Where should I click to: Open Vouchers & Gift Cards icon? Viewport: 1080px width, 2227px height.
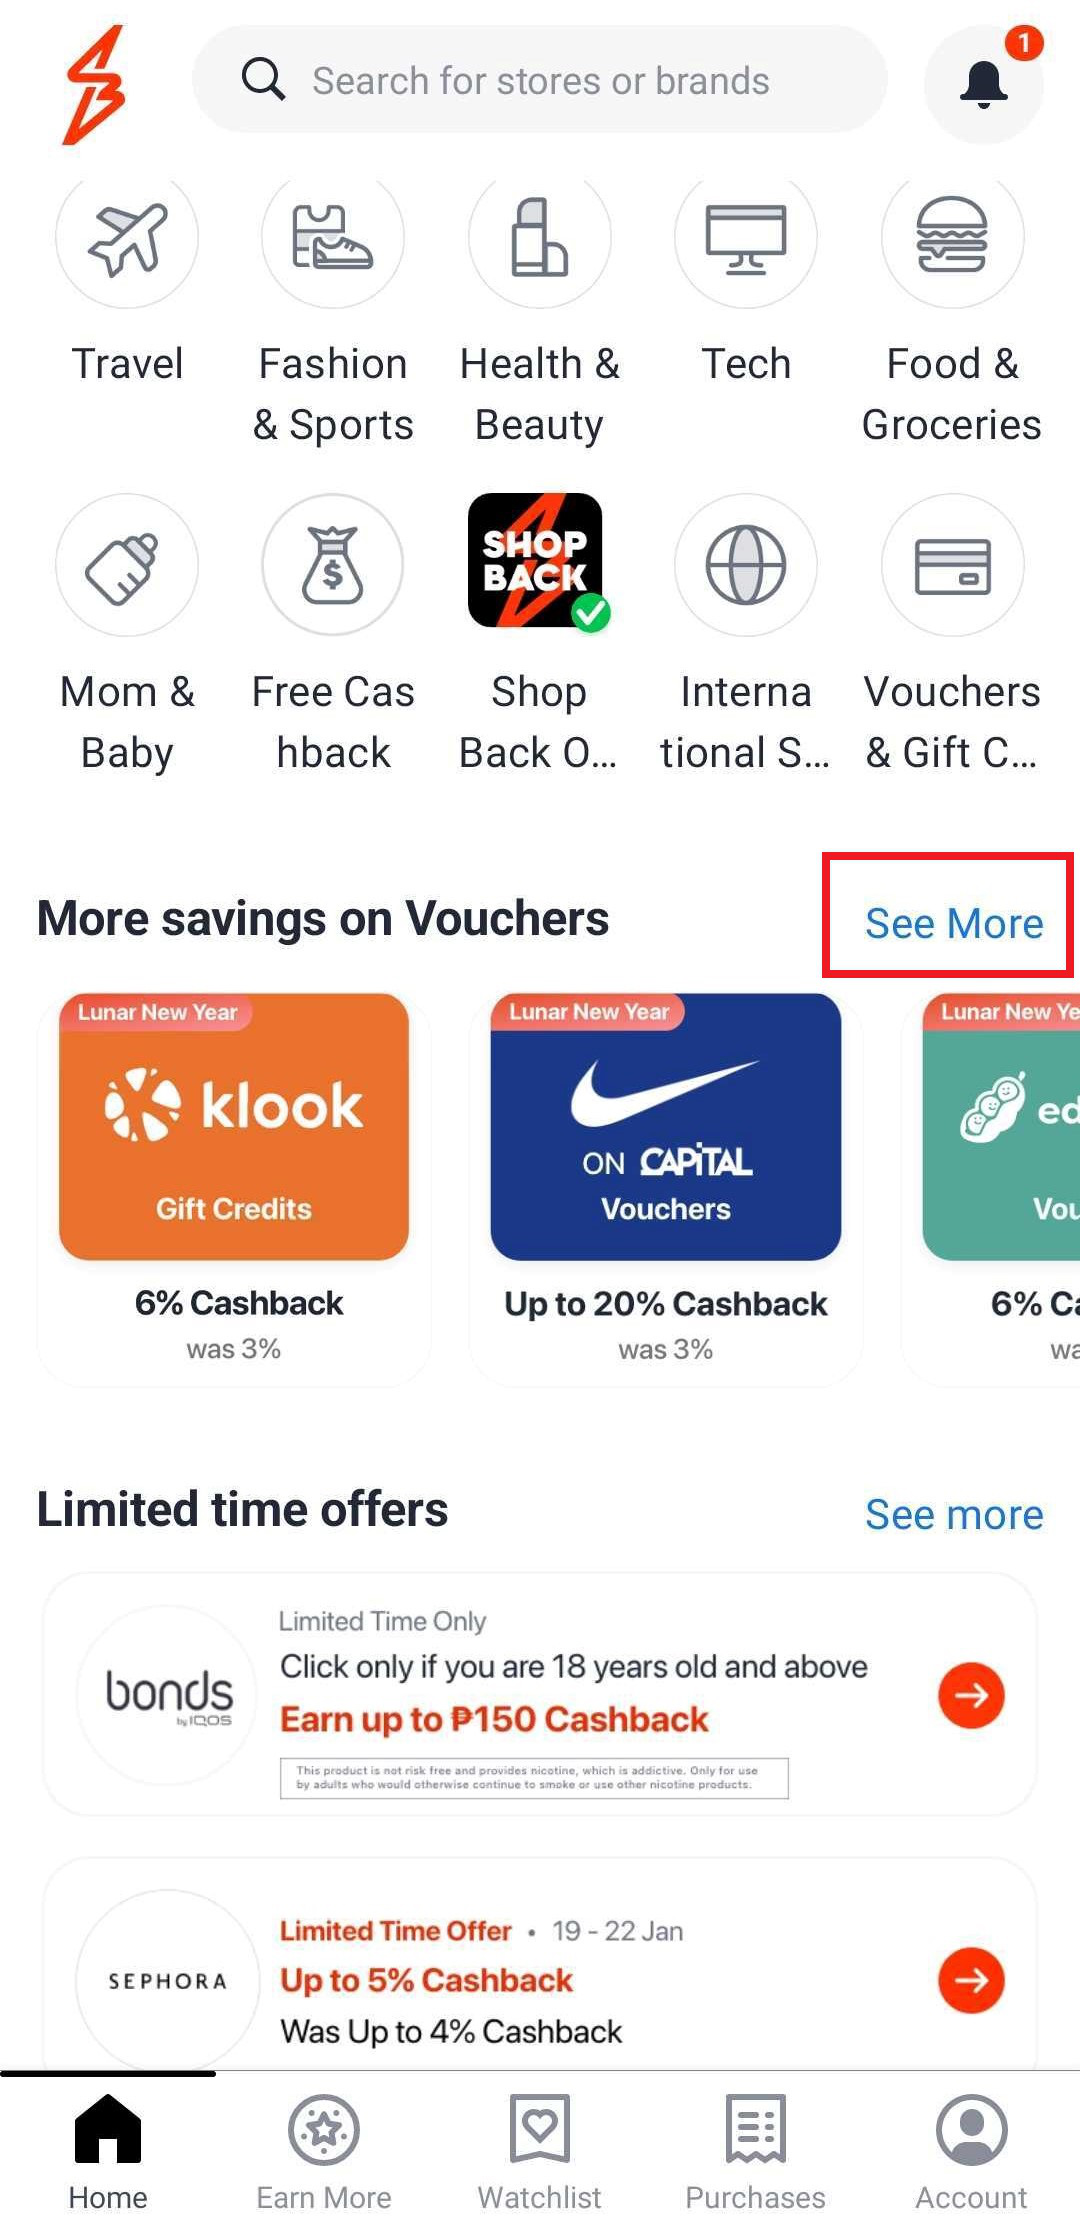tap(952, 565)
